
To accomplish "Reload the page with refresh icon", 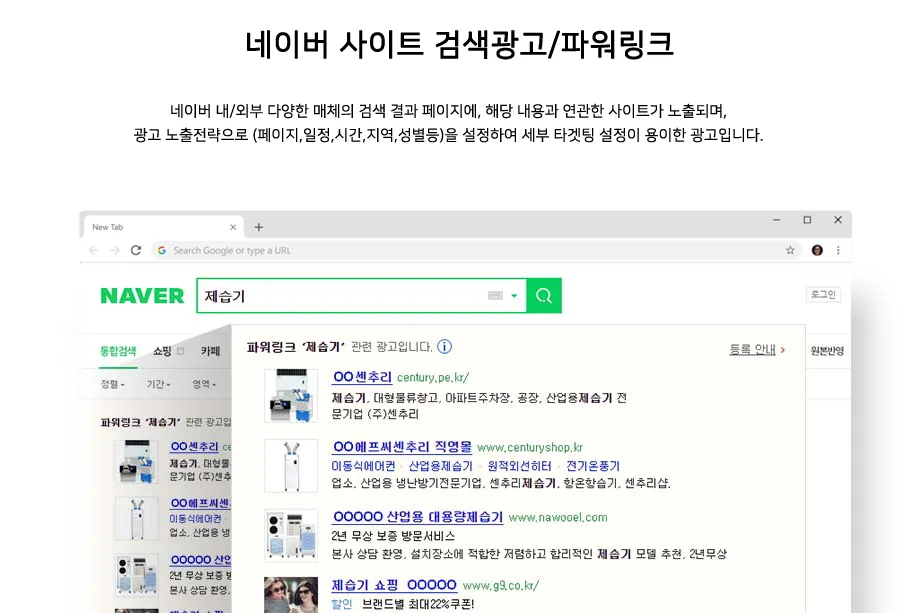I will [136, 250].
